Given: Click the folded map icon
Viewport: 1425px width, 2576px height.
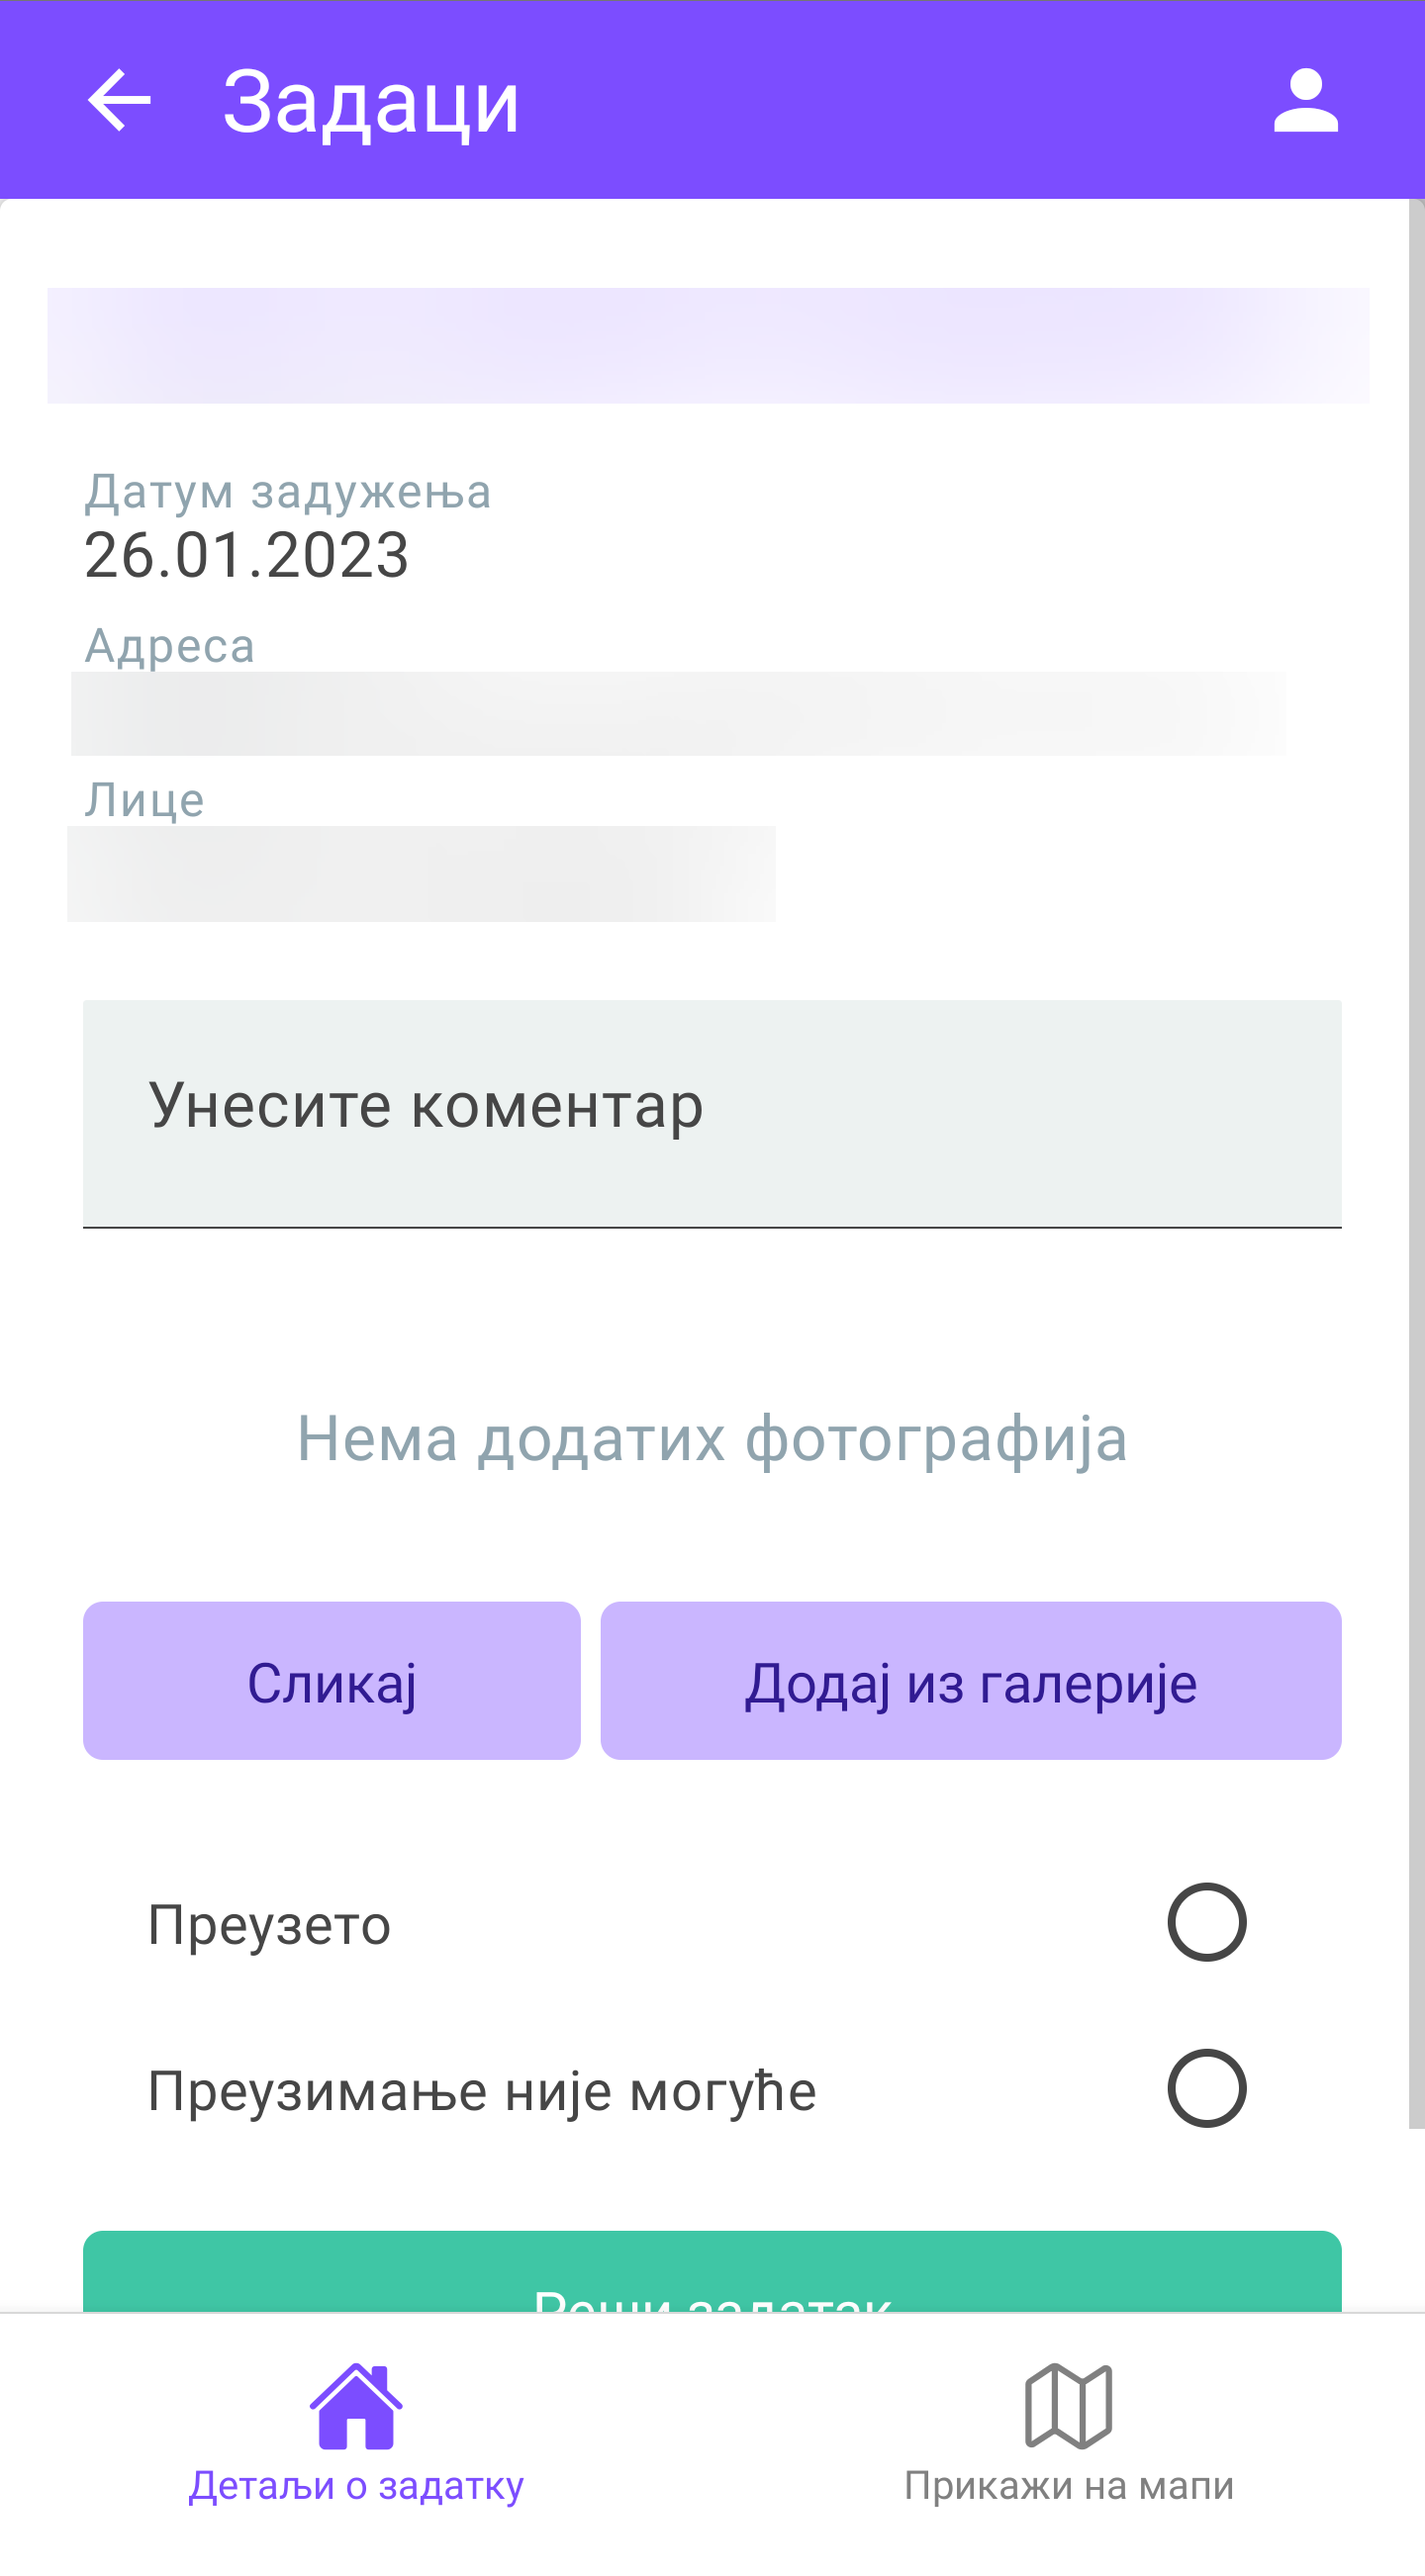Looking at the screenshot, I should tap(1068, 2406).
